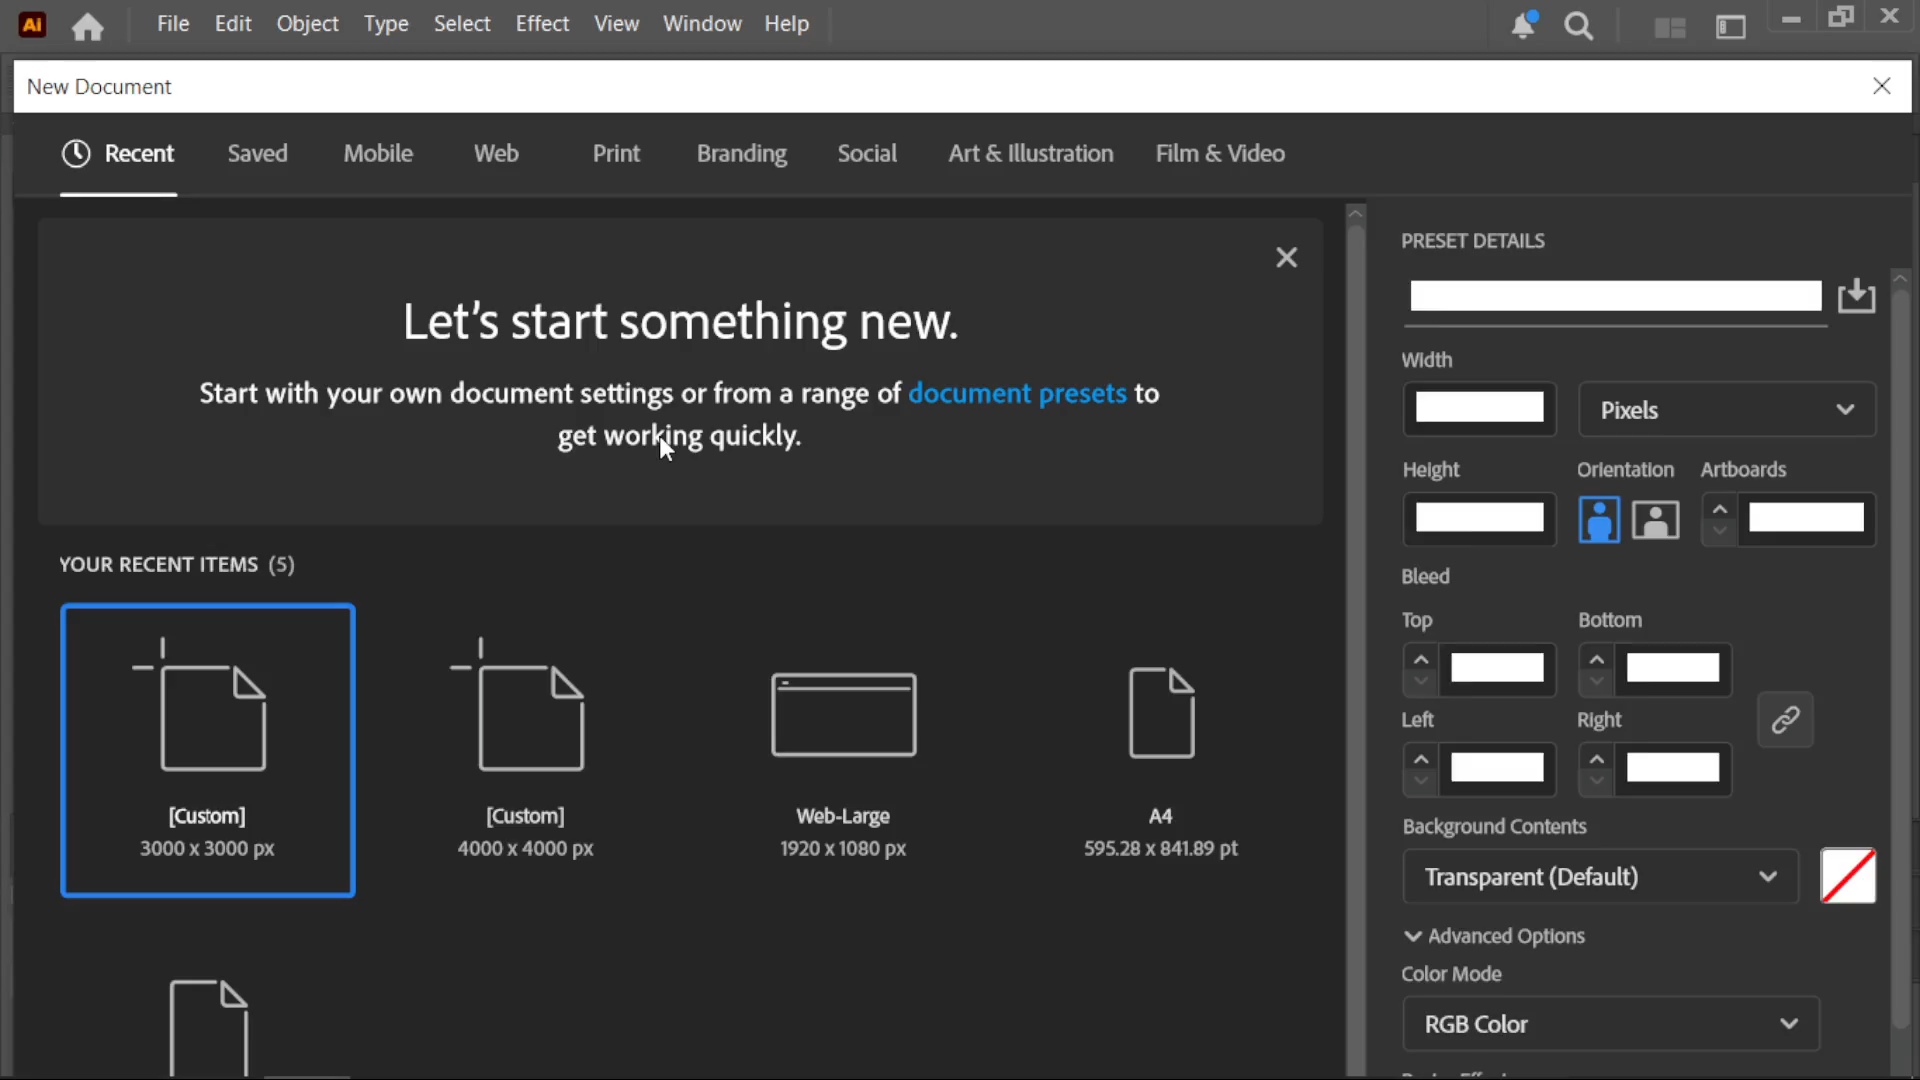Increase the Right bleed value

pos(1597,759)
